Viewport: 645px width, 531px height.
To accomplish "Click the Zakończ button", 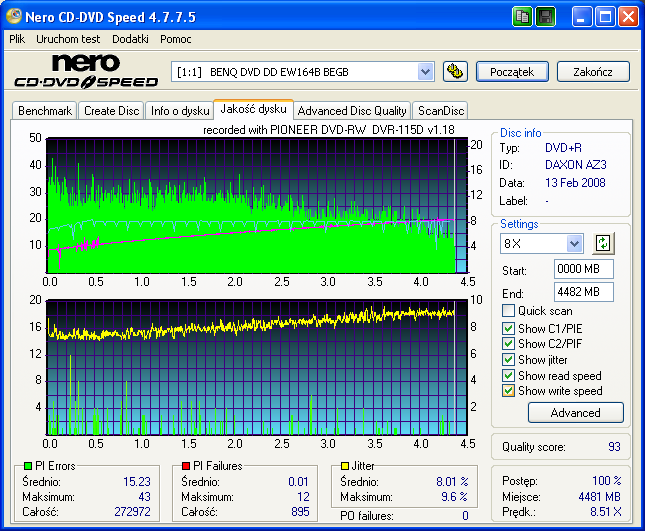I will 593,72.
